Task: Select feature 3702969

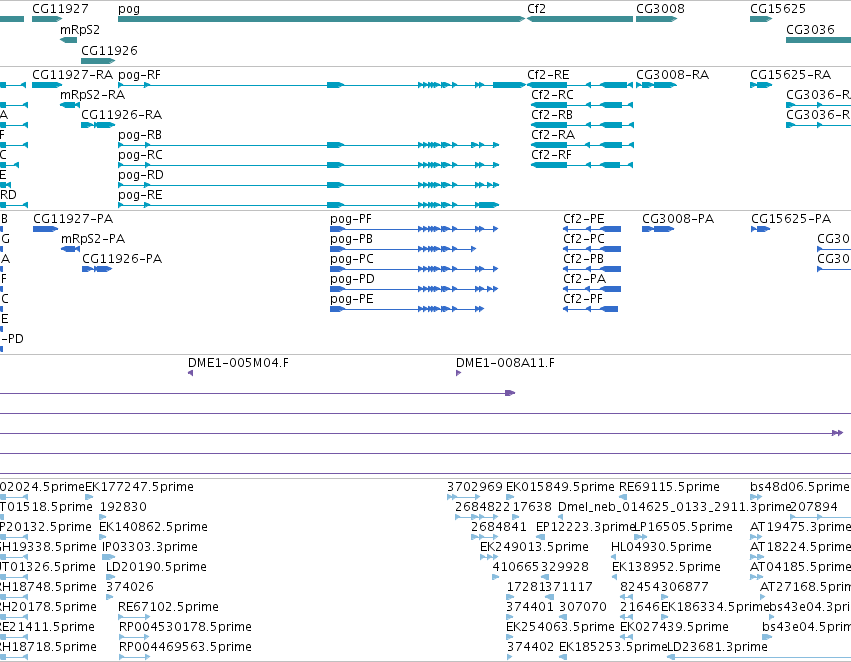Action: [464, 496]
